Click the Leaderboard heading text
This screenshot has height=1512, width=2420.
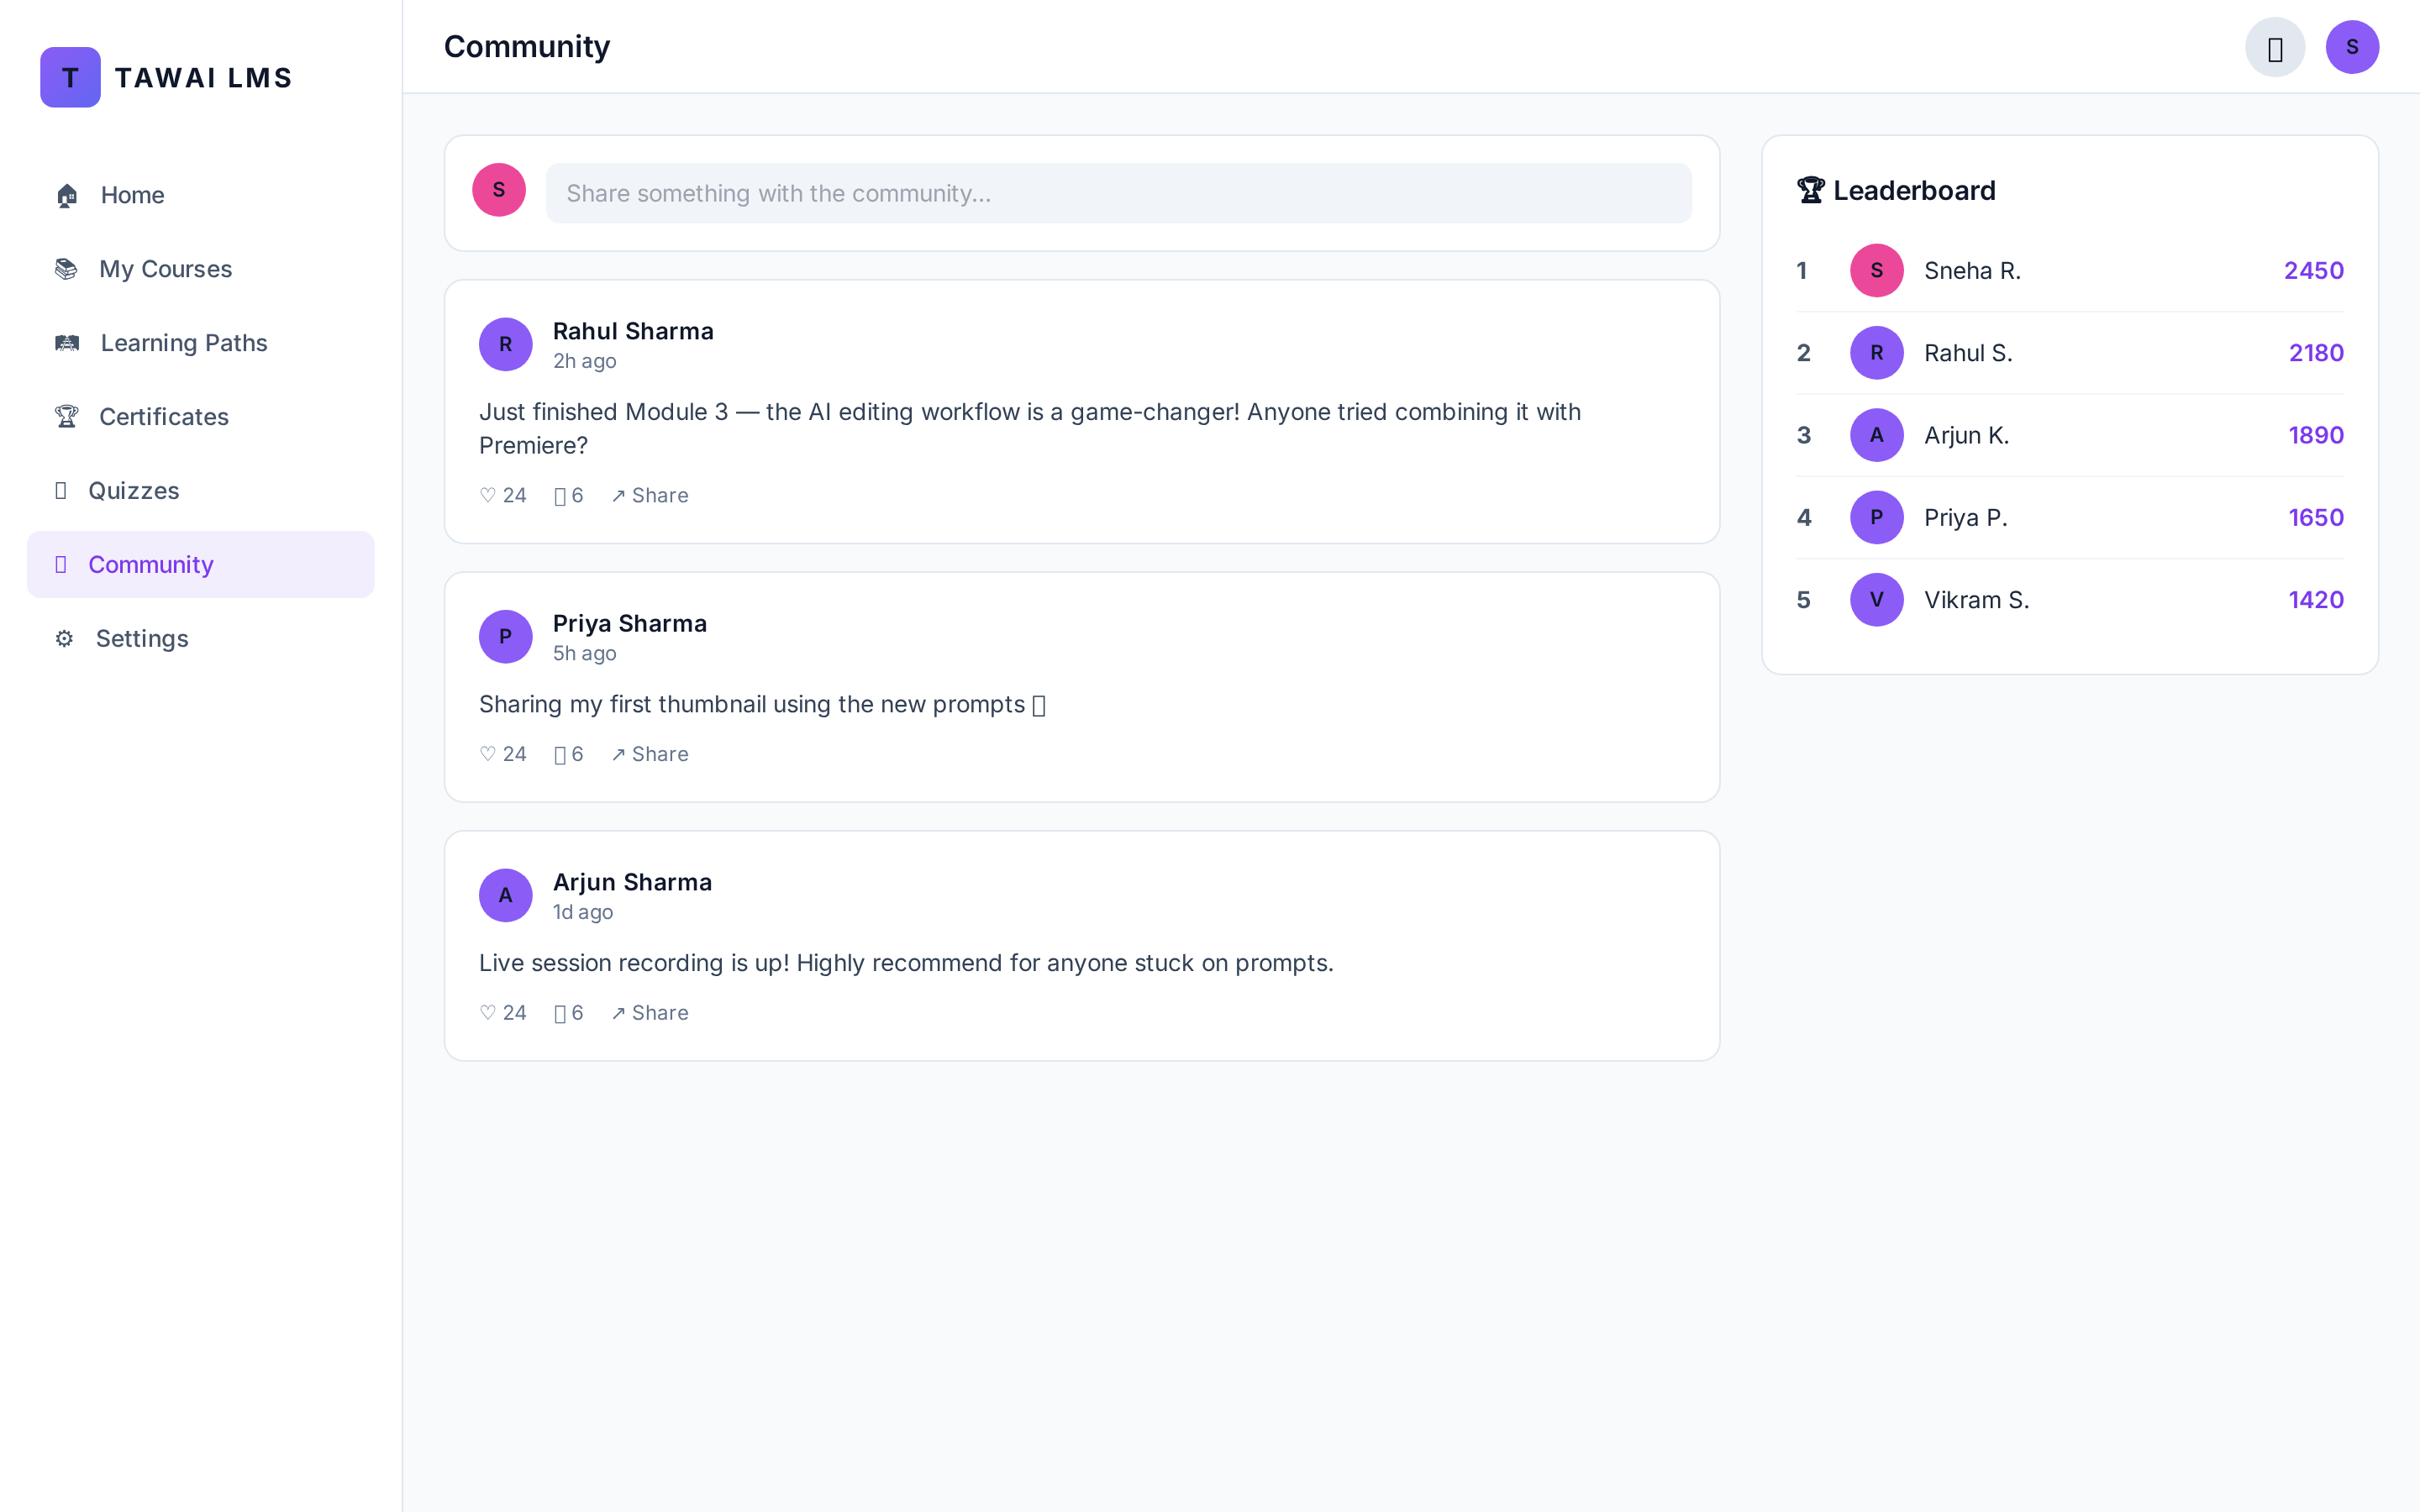tap(1914, 190)
